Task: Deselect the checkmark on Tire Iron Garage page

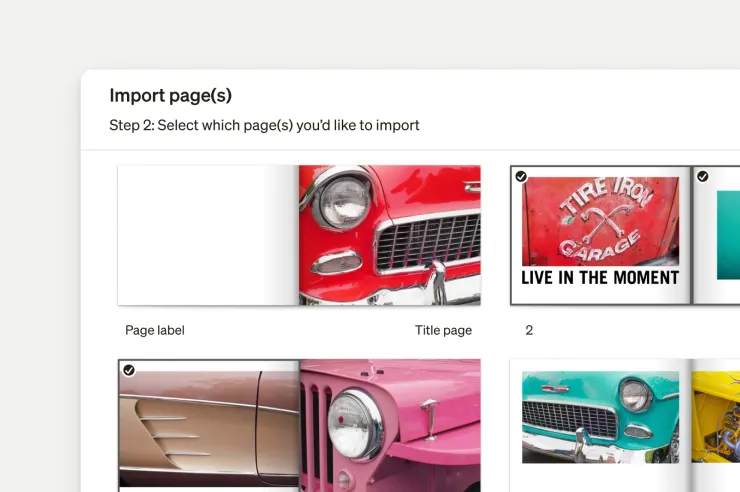Action: coord(521,176)
